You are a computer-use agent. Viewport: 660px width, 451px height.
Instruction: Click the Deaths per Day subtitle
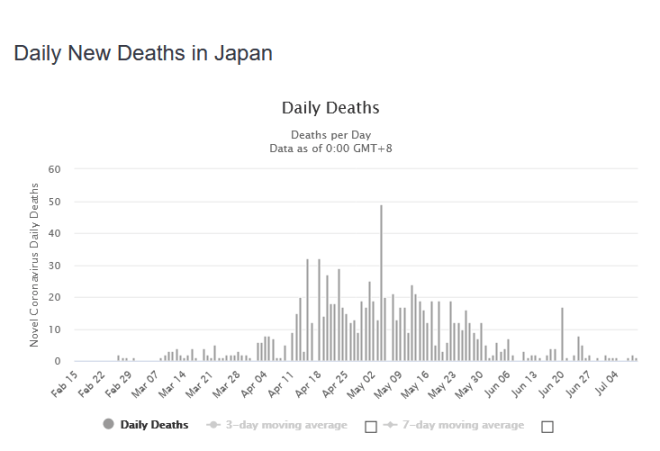[330, 133]
